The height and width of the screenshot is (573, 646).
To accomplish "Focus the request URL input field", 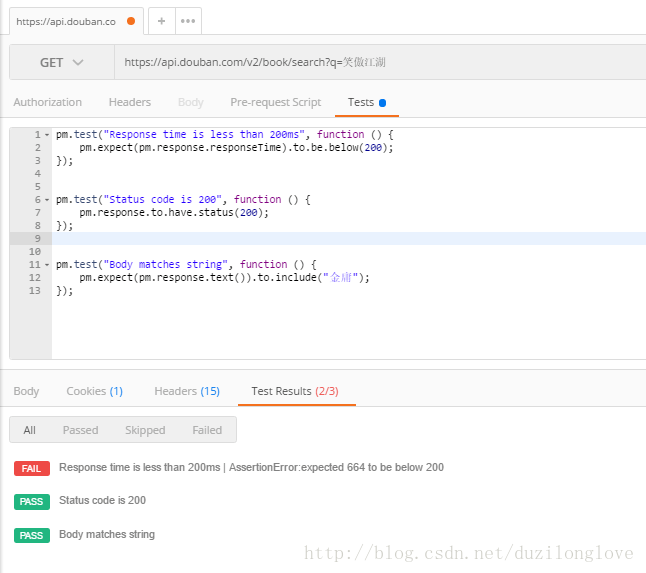I will tap(380, 62).
